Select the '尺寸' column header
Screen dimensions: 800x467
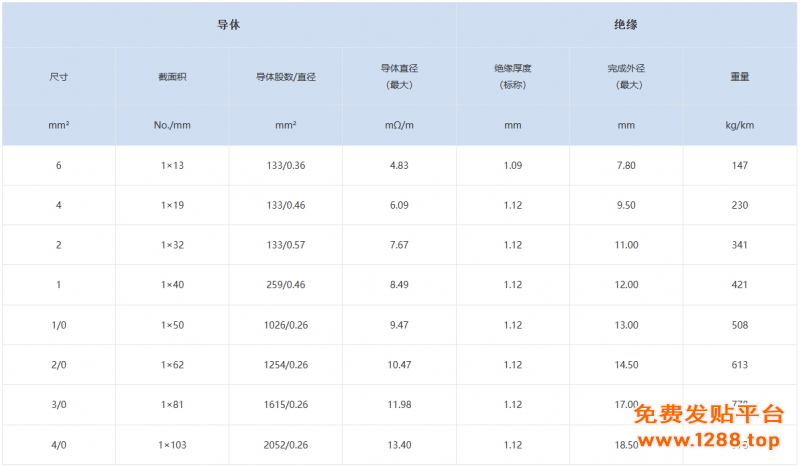click(59, 77)
